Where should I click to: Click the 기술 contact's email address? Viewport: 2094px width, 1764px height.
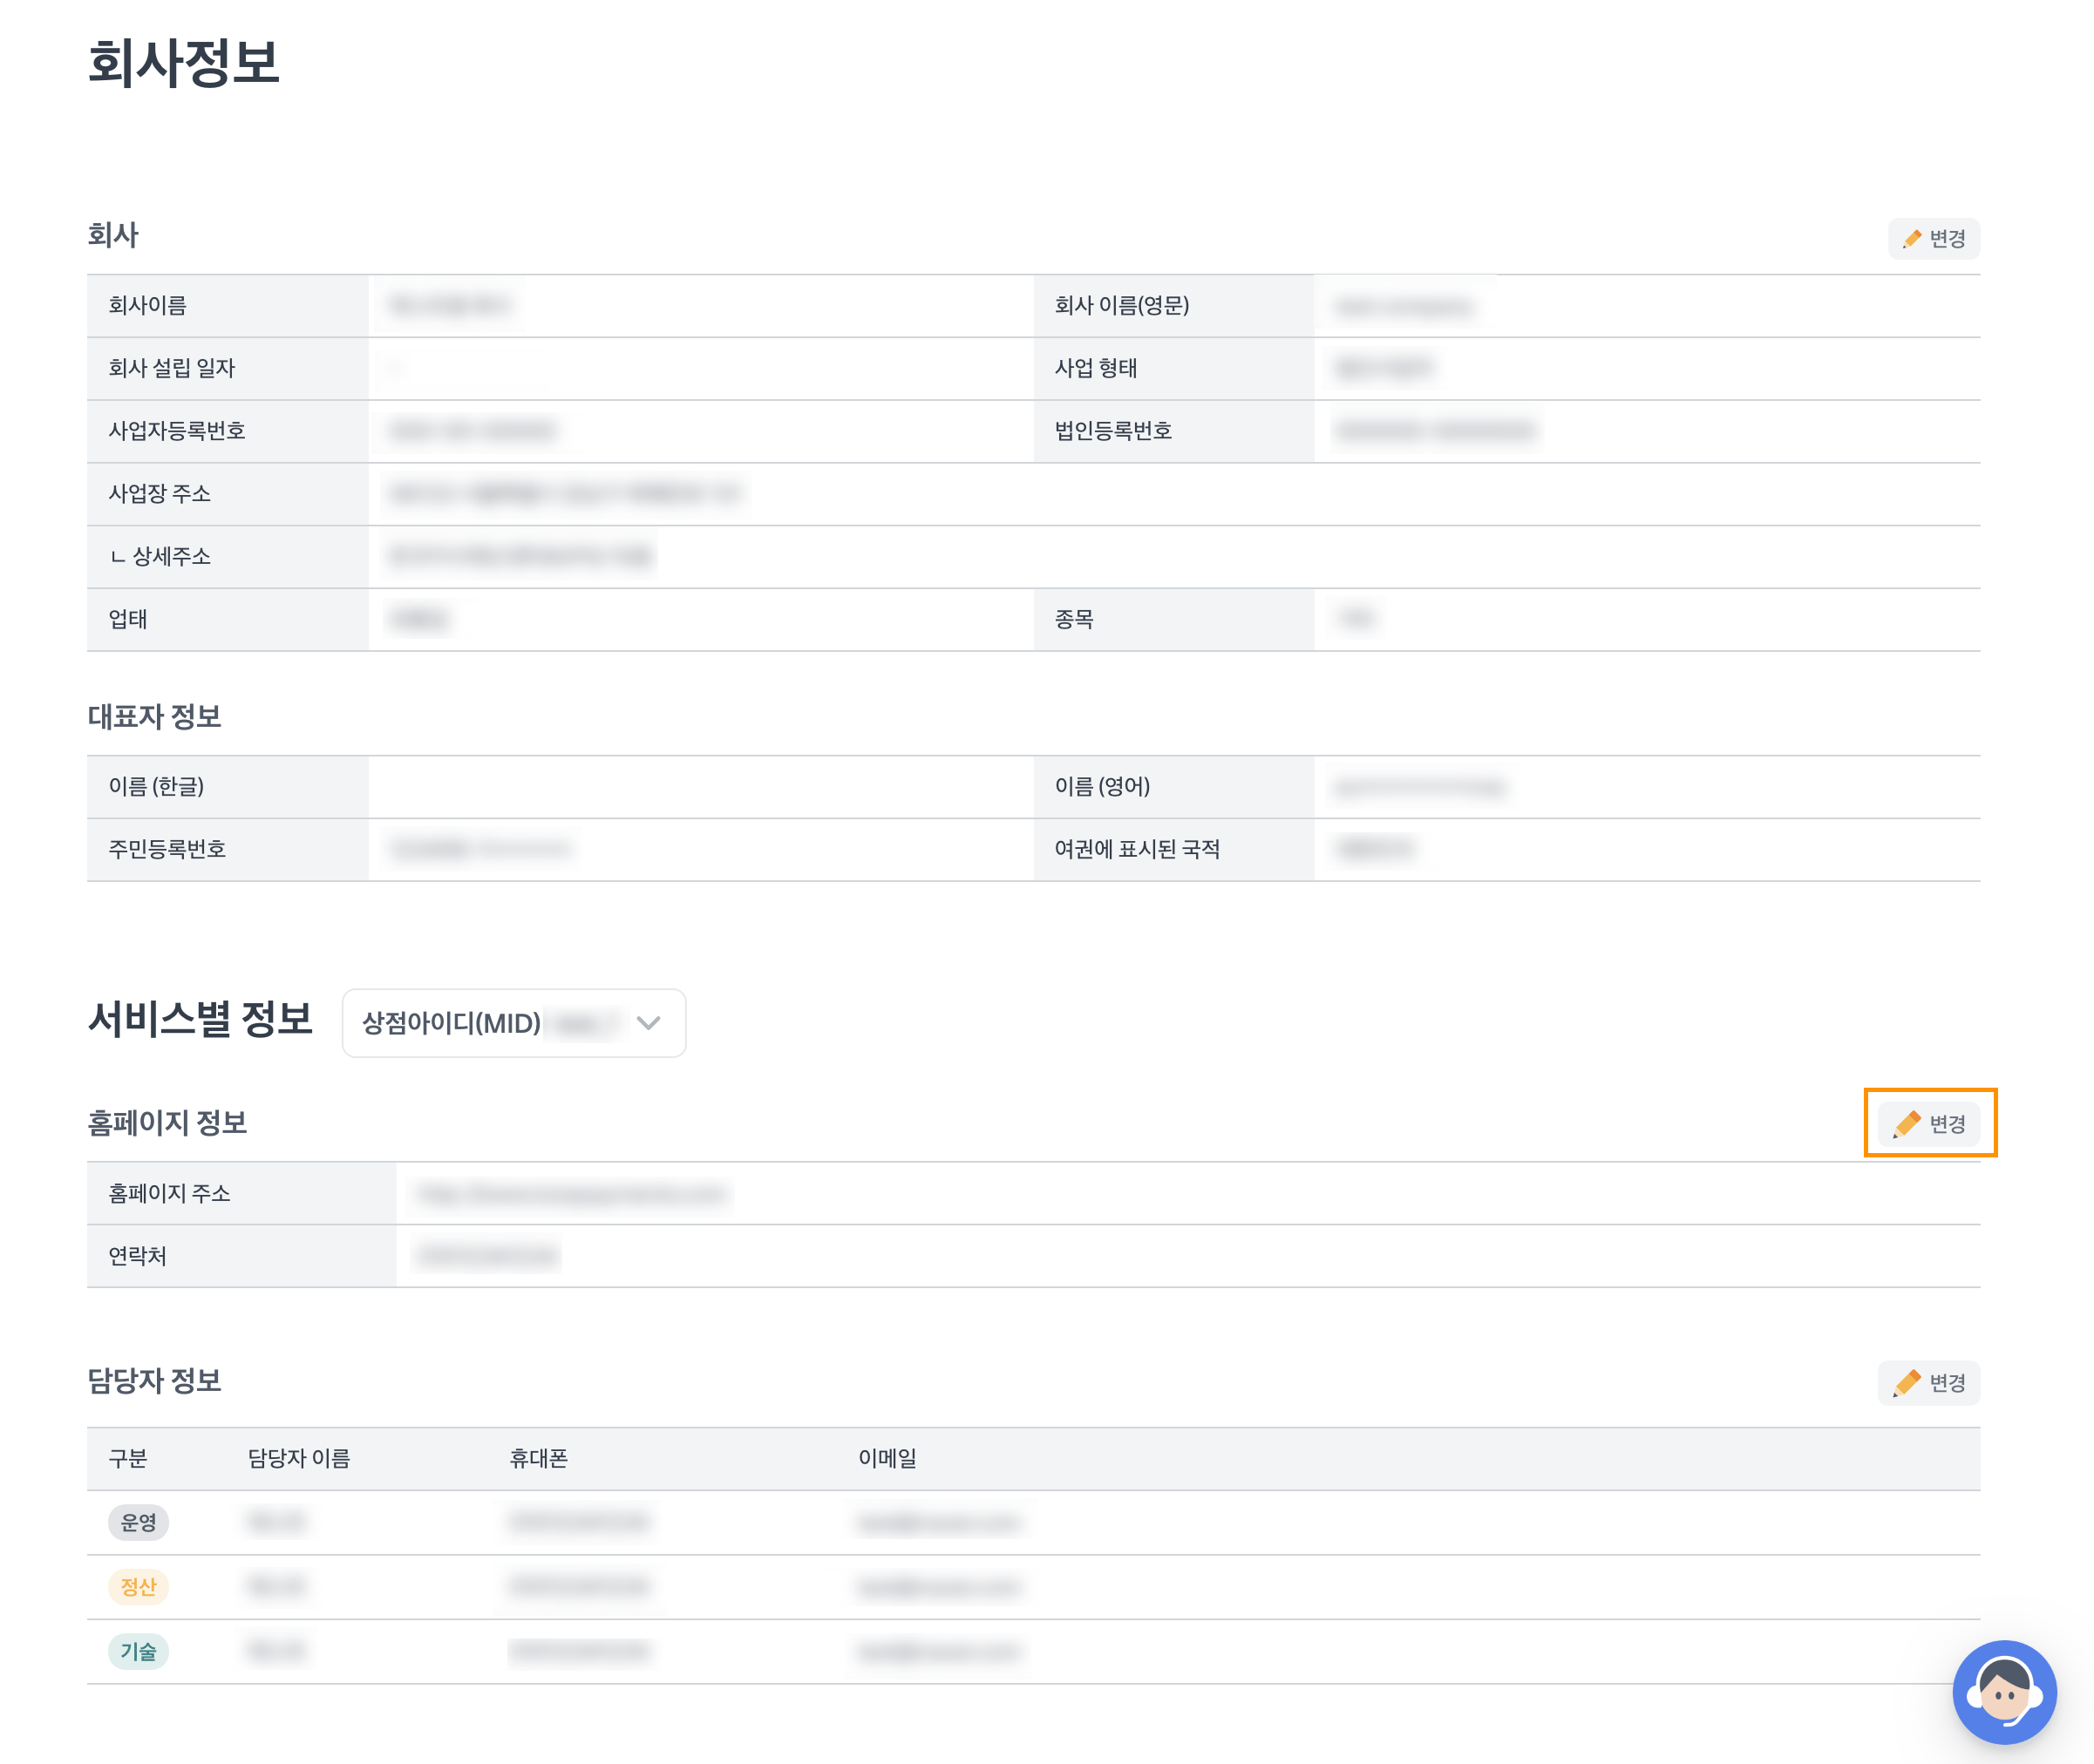(x=938, y=1651)
